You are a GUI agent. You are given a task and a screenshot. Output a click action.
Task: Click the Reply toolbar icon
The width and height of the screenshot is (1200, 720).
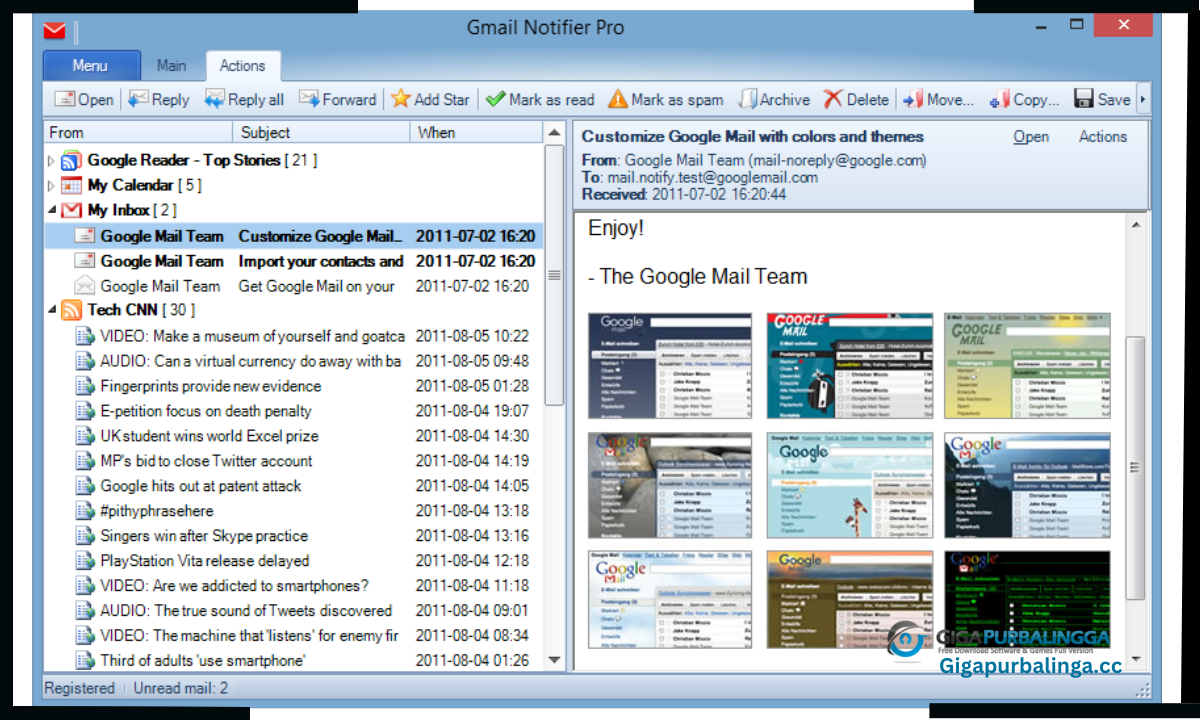[x=138, y=99]
